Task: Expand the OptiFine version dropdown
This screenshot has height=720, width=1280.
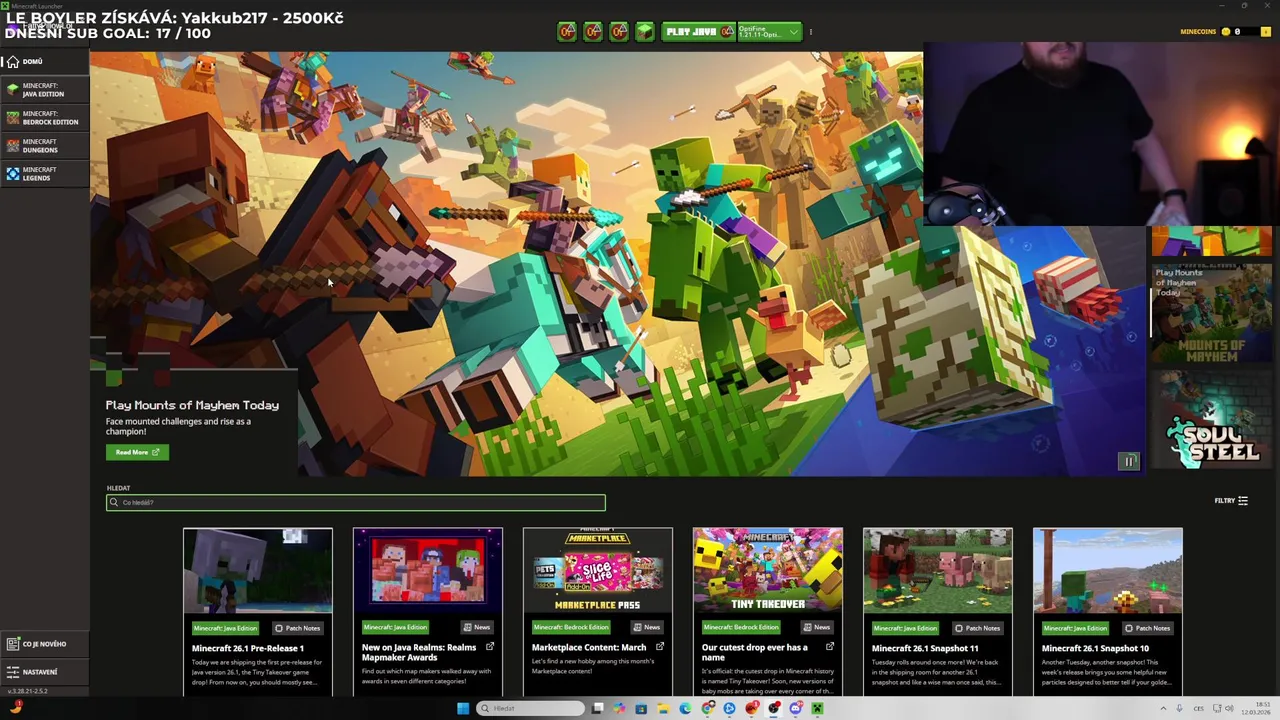Action: pos(770,32)
